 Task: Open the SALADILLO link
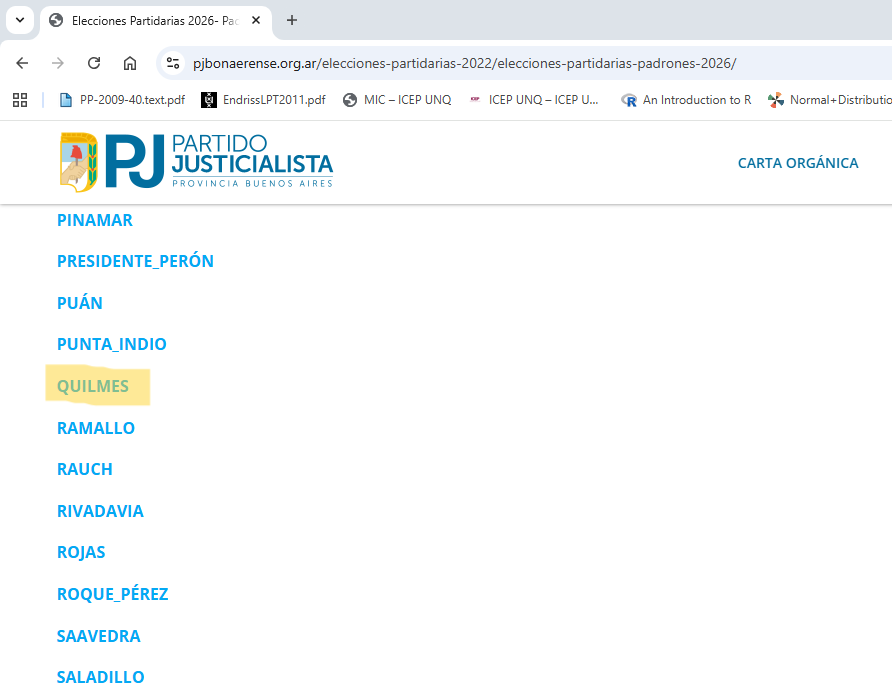click(100, 677)
